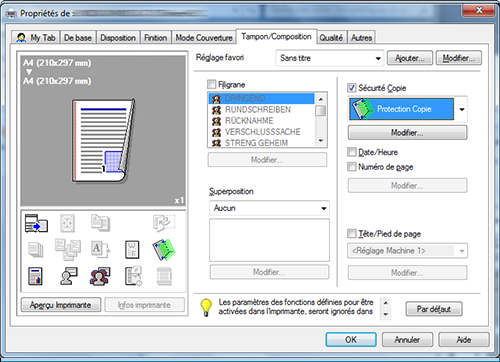Open the Qualité tab
This screenshot has height=362, width=500.
[x=331, y=38]
